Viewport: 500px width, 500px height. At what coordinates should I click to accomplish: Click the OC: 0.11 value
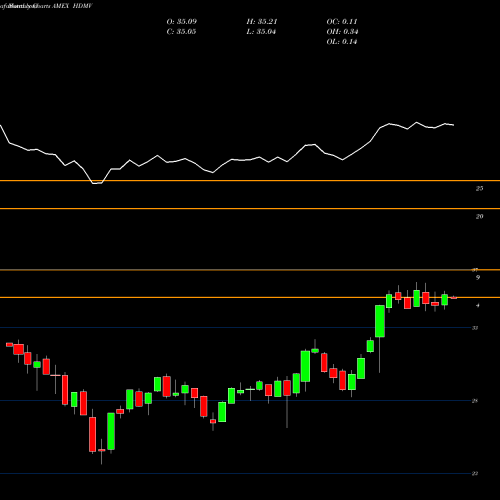coord(342,22)
